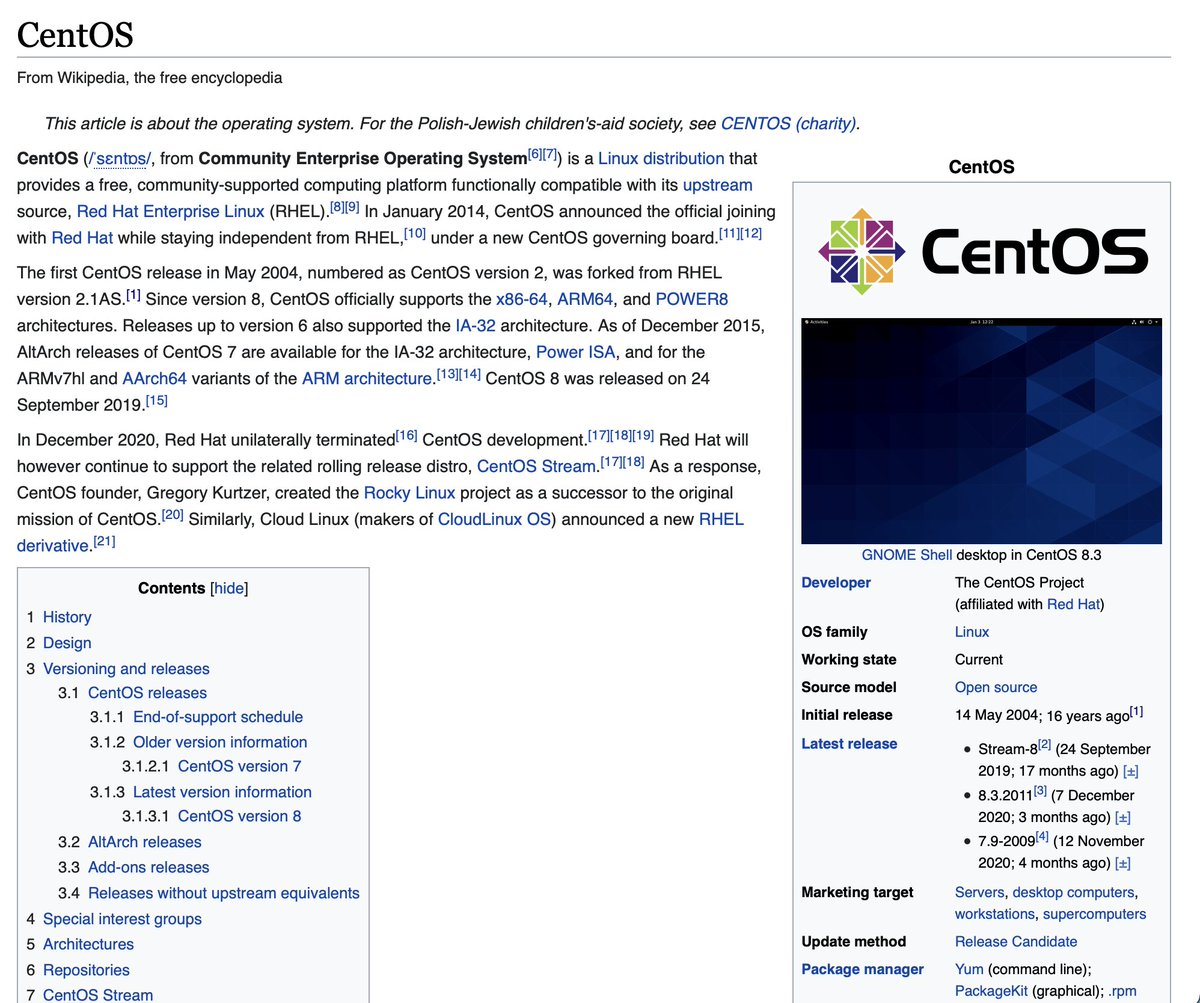
Task: Click the .rpm link
Action: [x=1121, y=992]
